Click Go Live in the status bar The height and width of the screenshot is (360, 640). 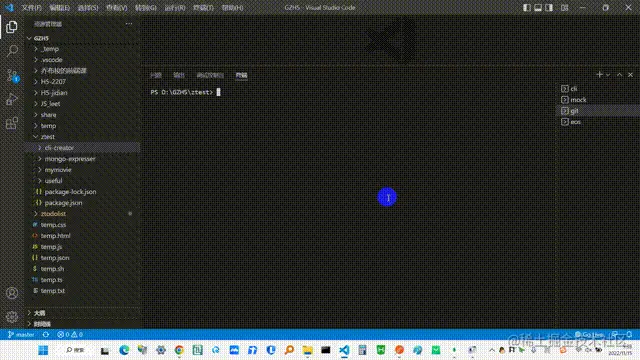click(x=589, y=334)
